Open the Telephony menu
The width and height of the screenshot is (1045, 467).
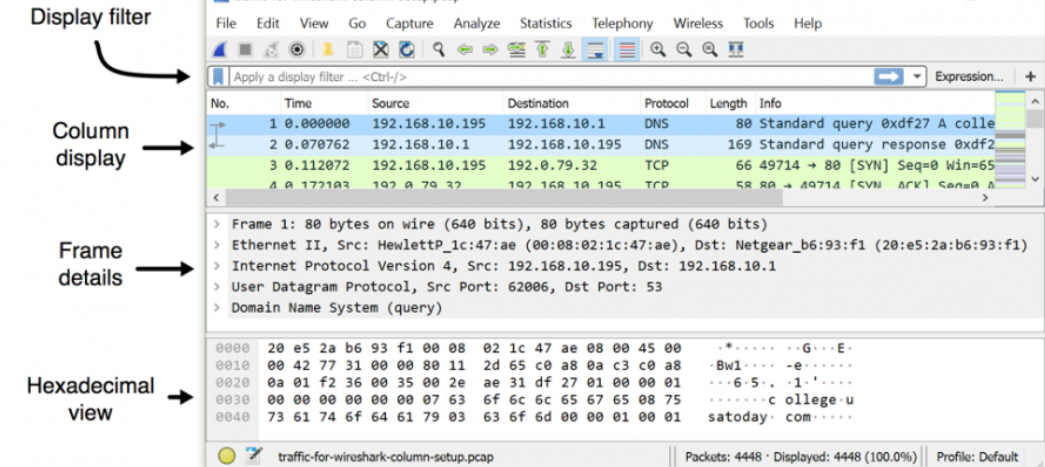pos(622,23)
